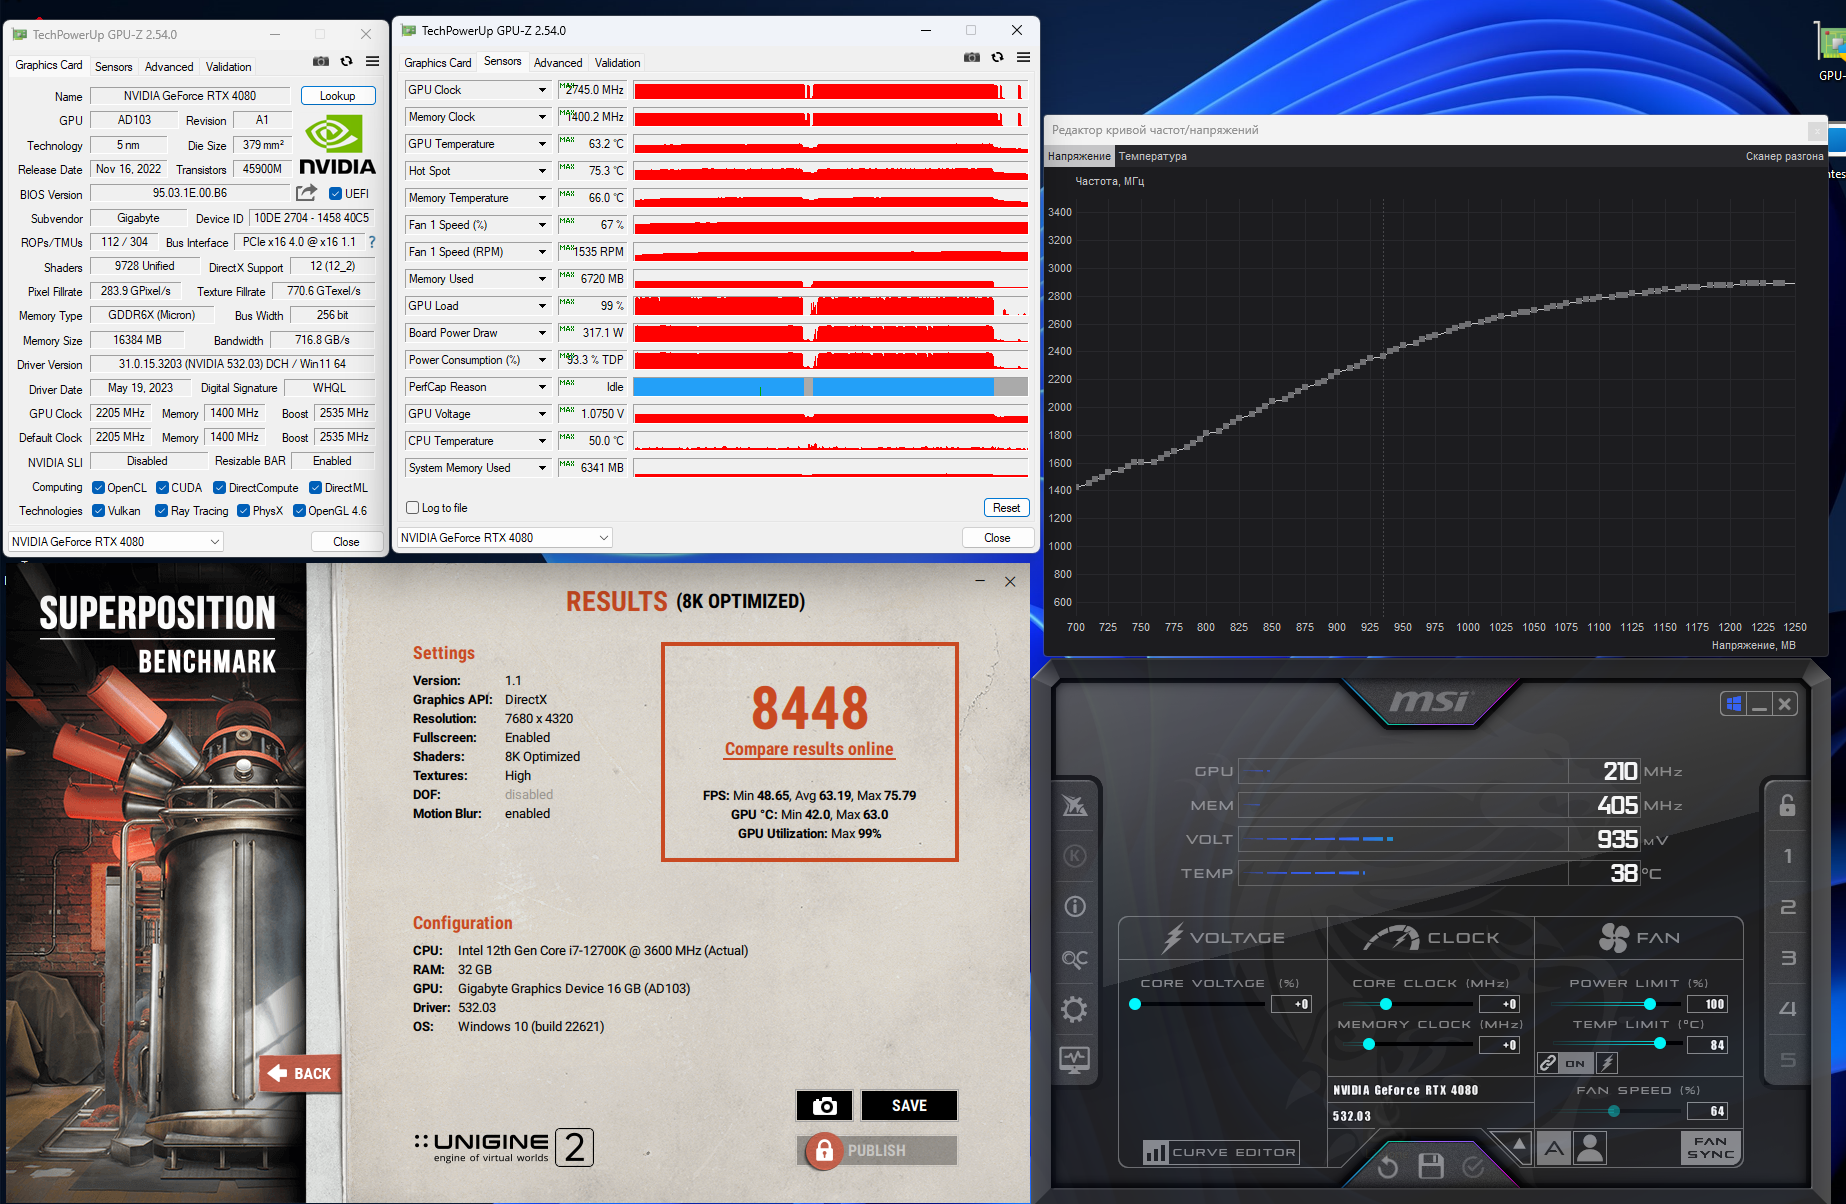Viewport: 1846px width, 1204px height.
Task: Select profile slot 4 in Afterburner
Action: pyautogui.click(x=1788, y=1009)
